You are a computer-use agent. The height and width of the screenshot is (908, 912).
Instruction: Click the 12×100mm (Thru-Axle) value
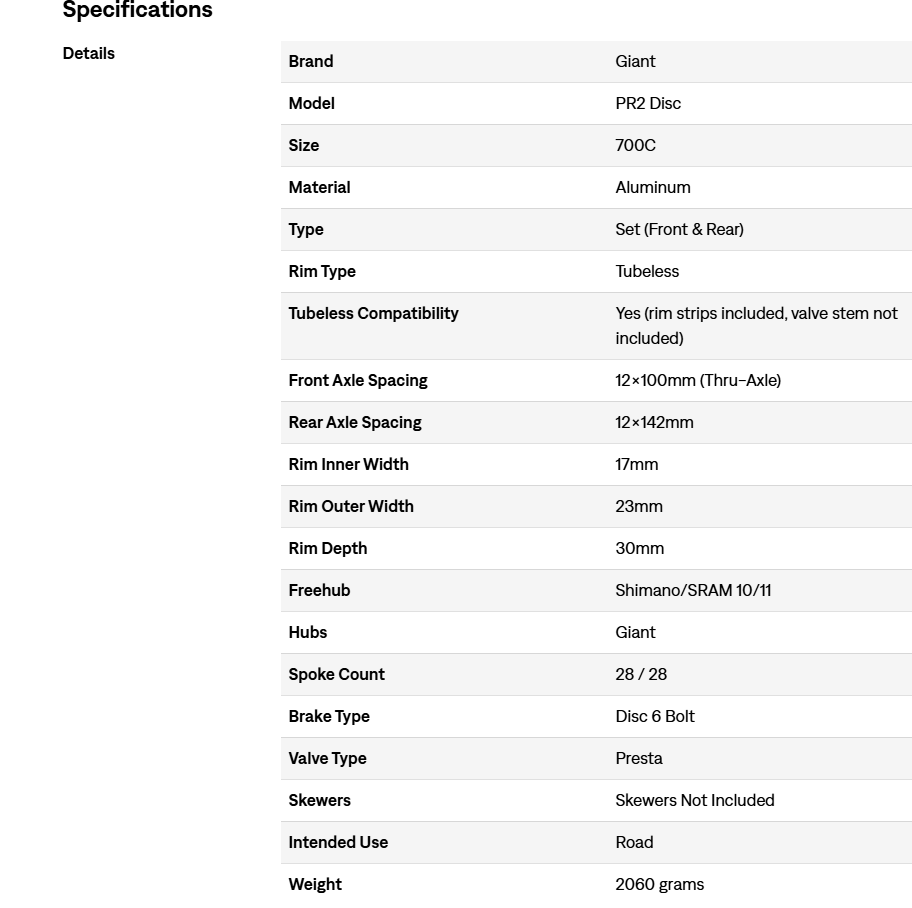698,381
